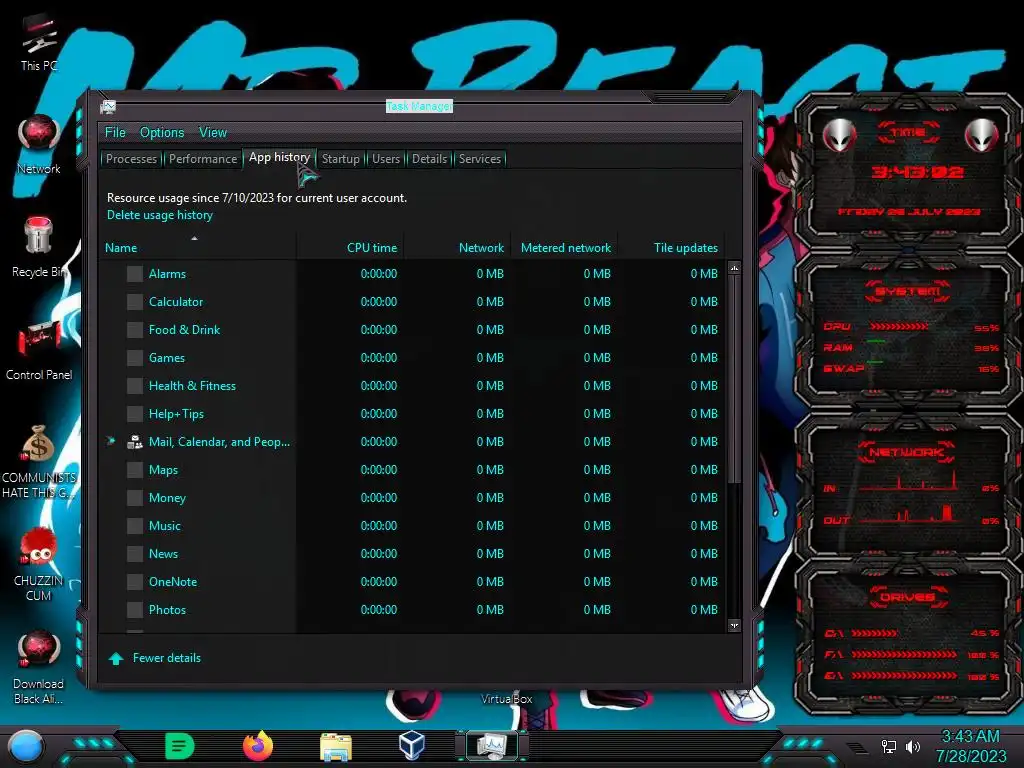This screenshot has height=768, width=1024.
Task: Switch to the Performance tab
Action: click(x=203, y=159)
